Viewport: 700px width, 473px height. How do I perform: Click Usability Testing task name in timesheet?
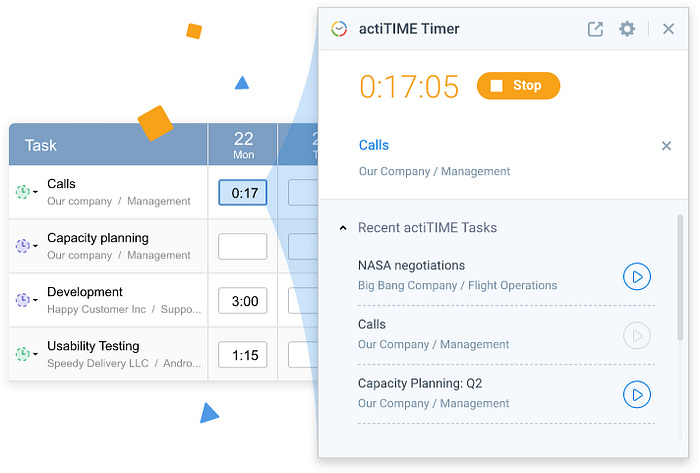(93, 346)
